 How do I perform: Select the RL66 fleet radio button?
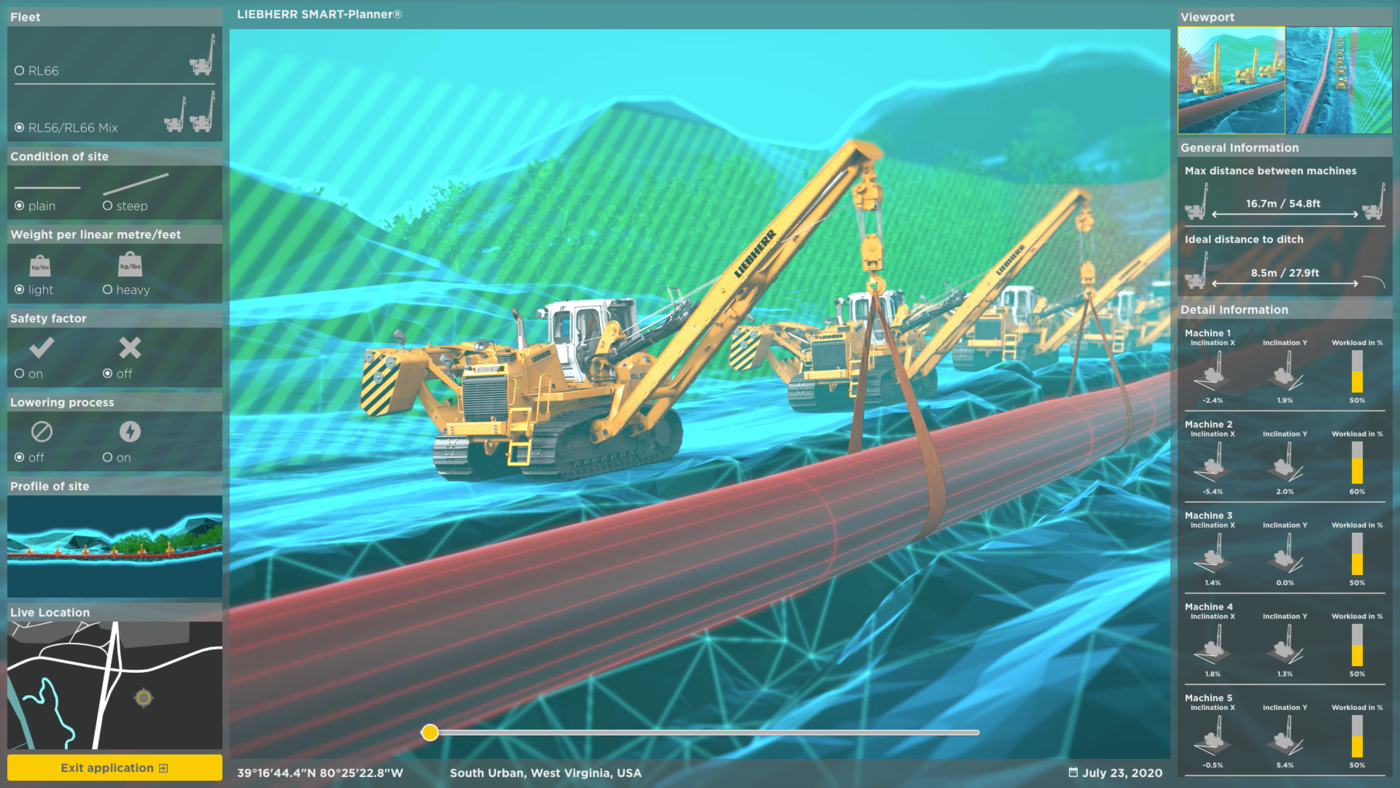click(19, 71)
